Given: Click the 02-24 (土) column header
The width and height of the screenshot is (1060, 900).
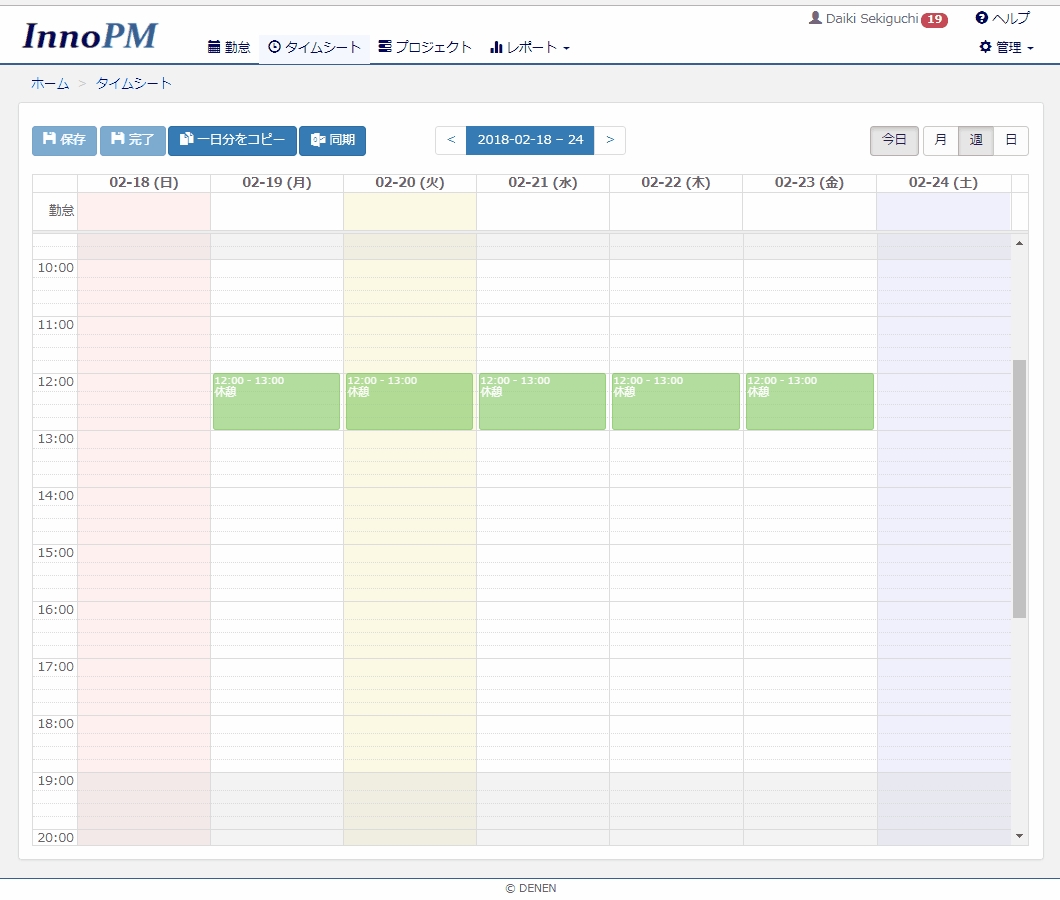Looking at the screenshot, I should point(943,183).
